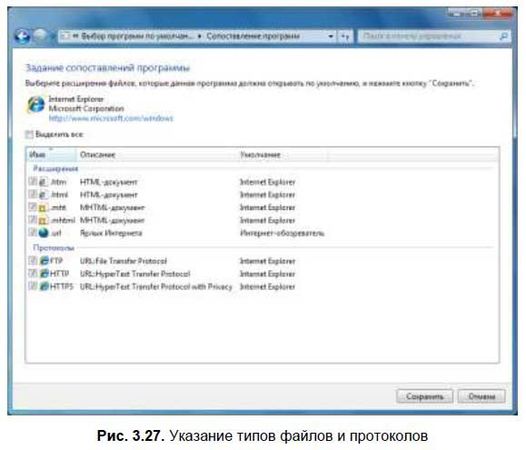526x450 pixels.
Task: Toggle the HTTP checkbox
Action: pos(33,273)
